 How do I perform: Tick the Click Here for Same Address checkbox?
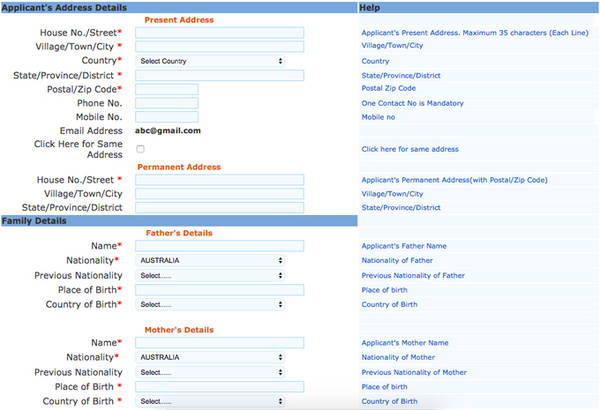[140, 149]
